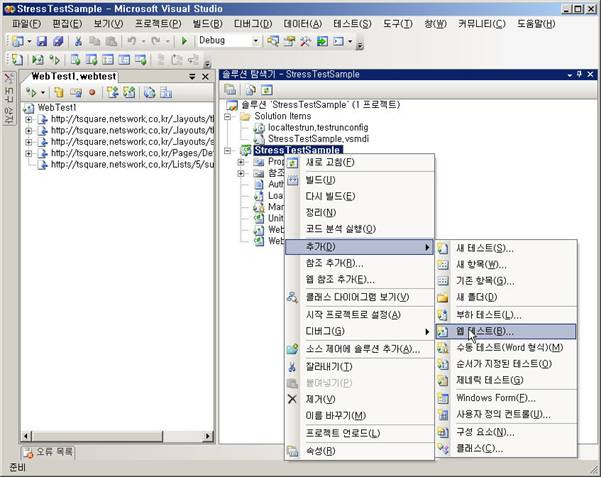Choose 수동 테스트(Word 형식) submenu entry
The width and height of the screenshot is (601, 477).
pos(506,347)
